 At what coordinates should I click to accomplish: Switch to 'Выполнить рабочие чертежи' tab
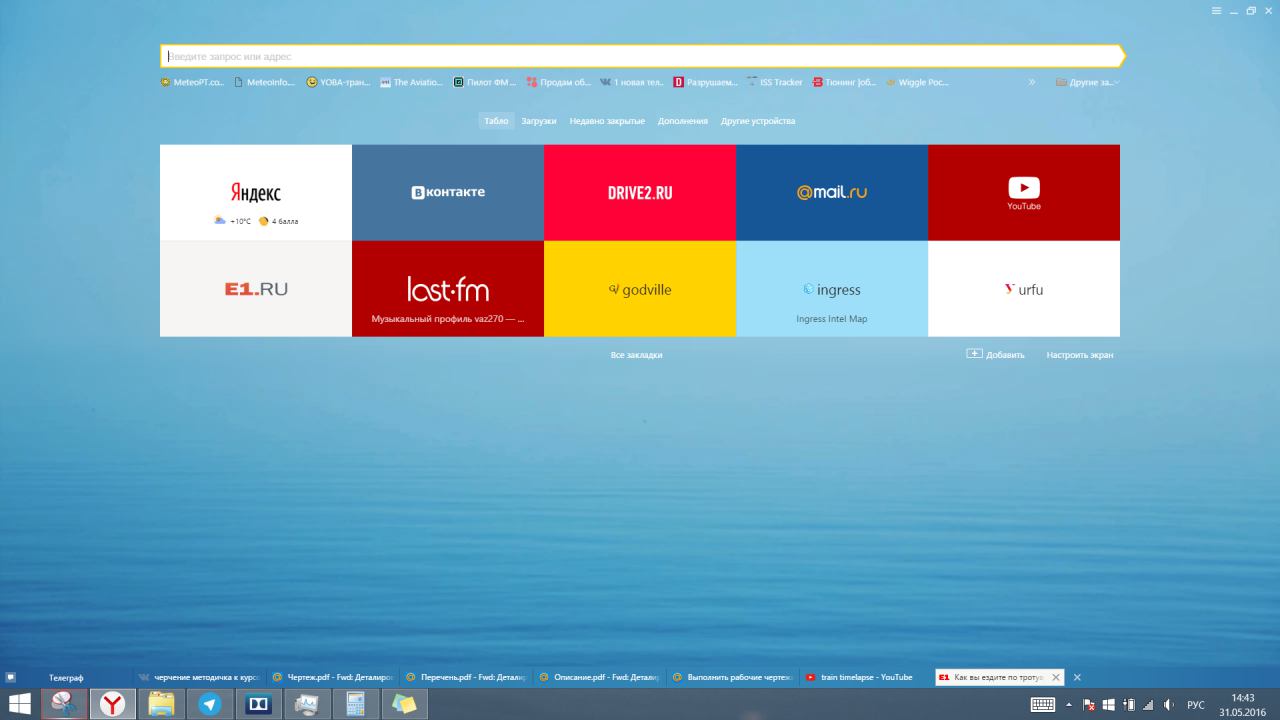pyautogui.click(x=734, y=677)
